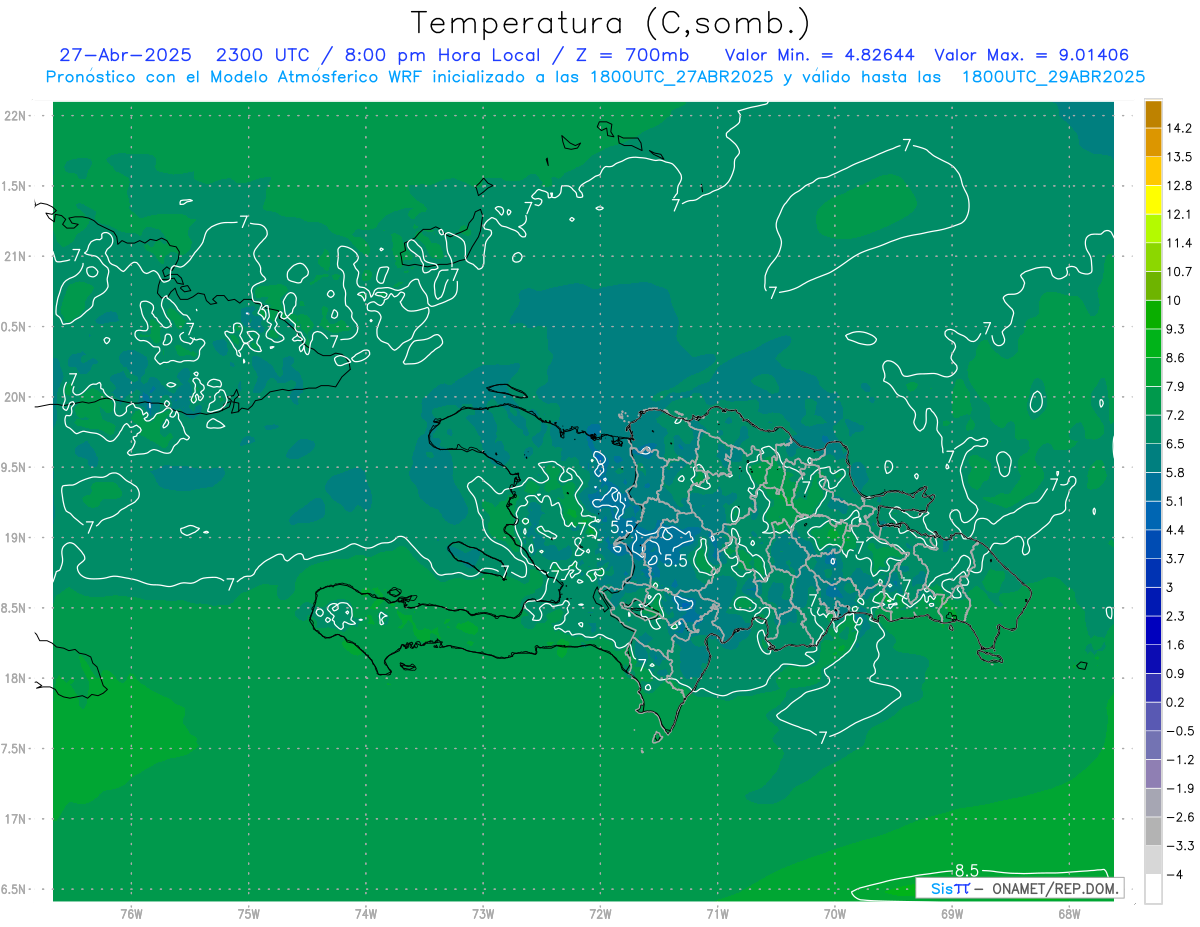Click the "20N" latitude axis label
Image resolution: width=1200 pixels, height=927 pixels.
click(x=16, y=398)
